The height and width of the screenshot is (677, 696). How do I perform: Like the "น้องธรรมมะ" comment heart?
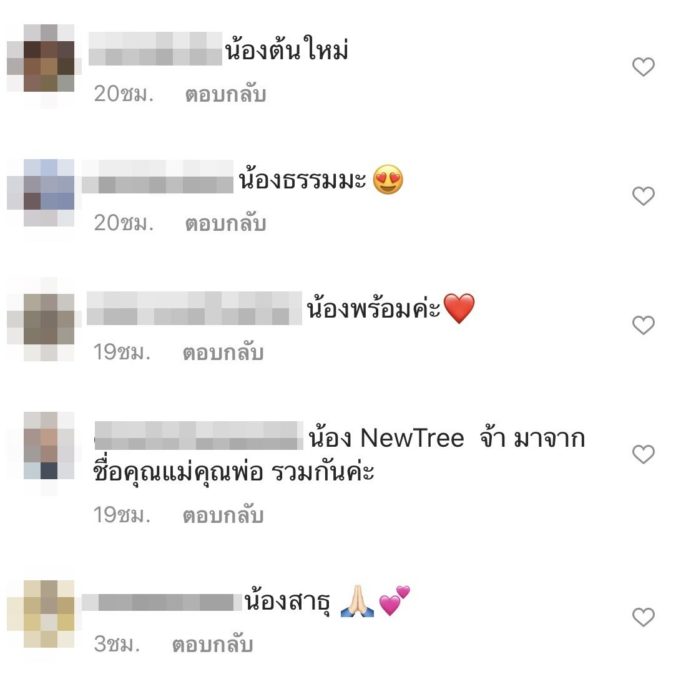pyautogui.click(x=643, y=196)
